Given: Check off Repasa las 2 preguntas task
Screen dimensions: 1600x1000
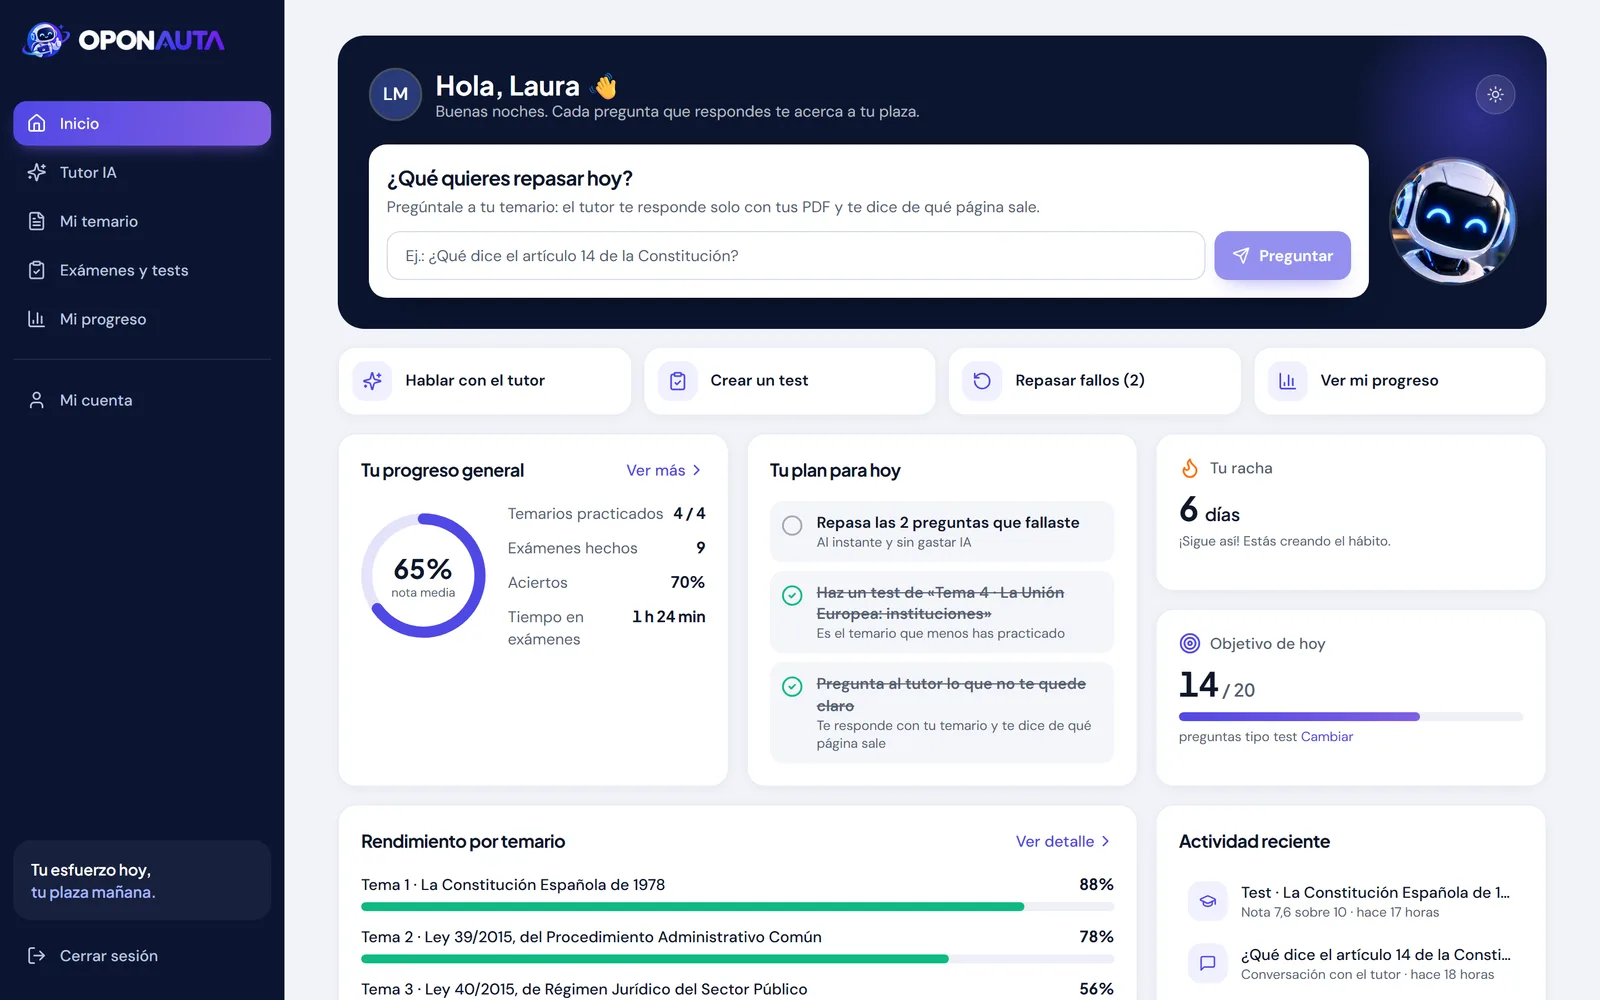Looking at the screenshot, I should 792,525.
